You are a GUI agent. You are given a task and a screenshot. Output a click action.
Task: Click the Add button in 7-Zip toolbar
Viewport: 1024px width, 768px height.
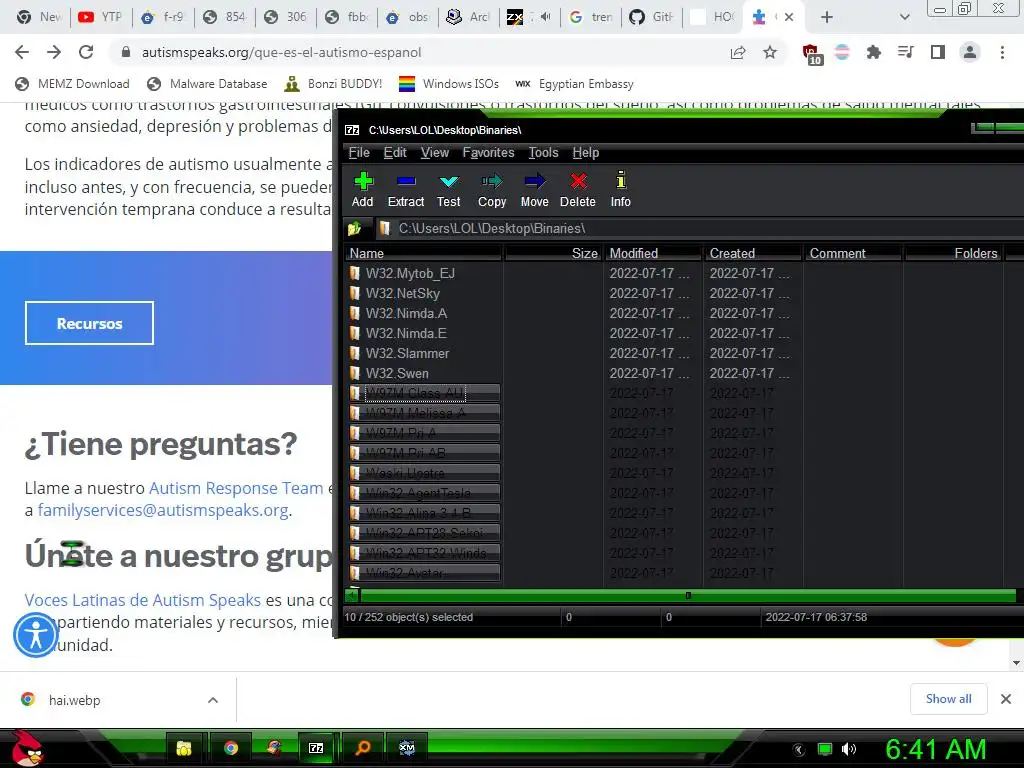point(362,189)
